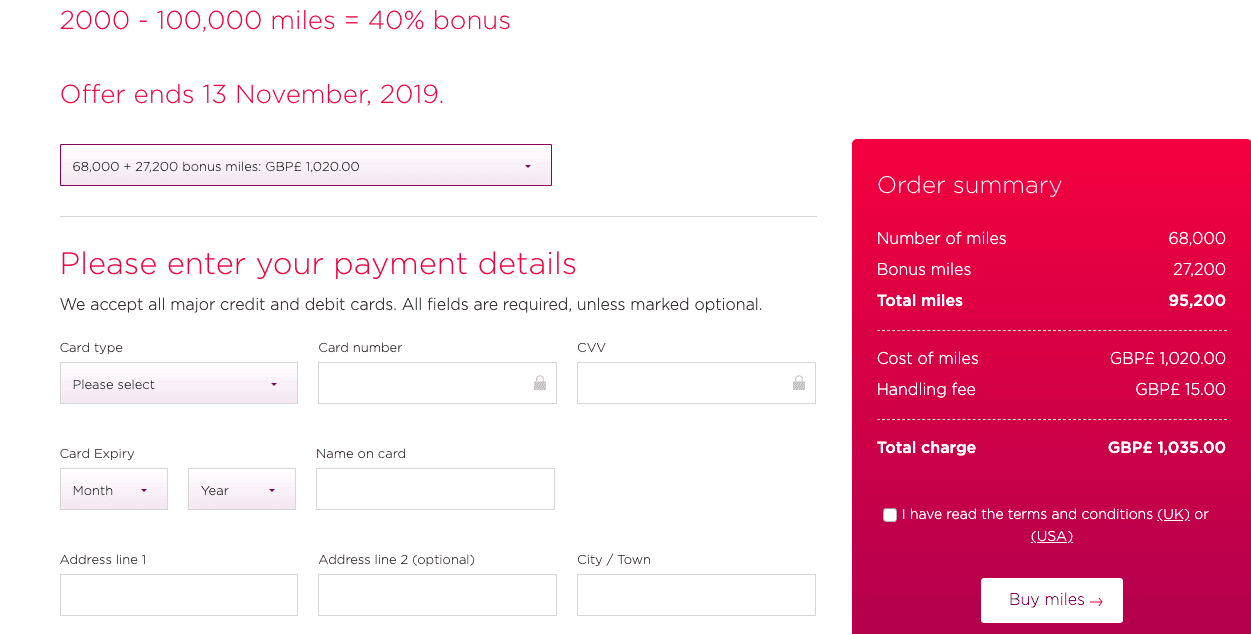Open the miles amount dropdown
The height and width of the screenshot is (634, 1251).
(x=306, y=166)
